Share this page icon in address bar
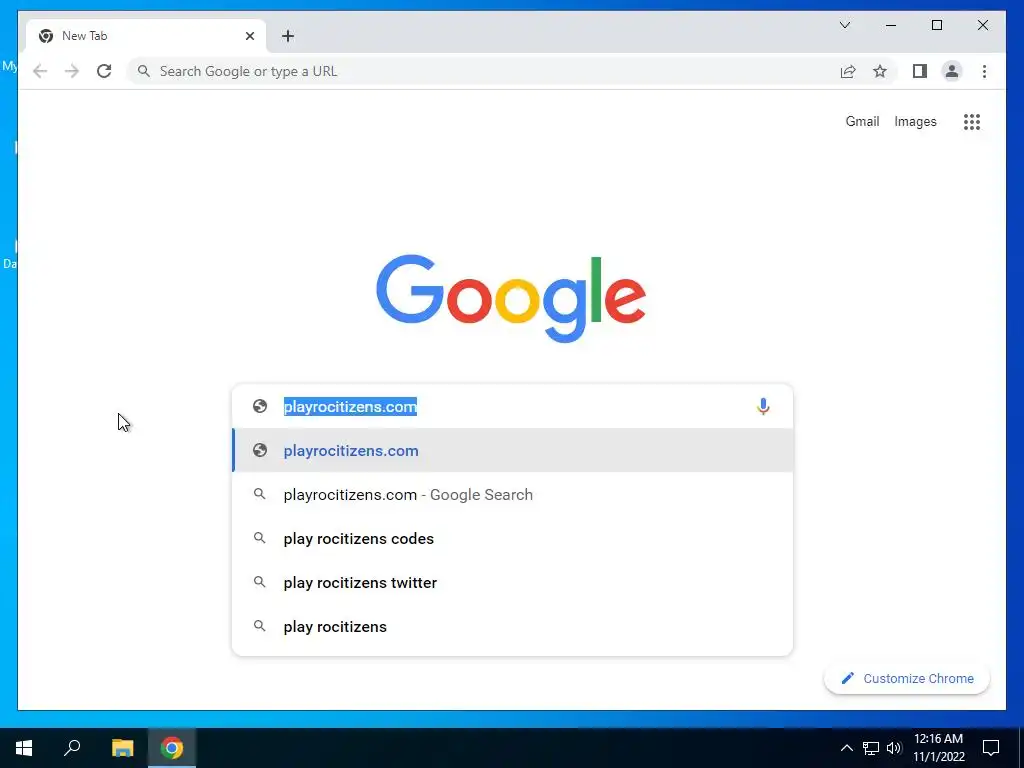This screenshot has width=1024, height=768. pyautogui.click(x=848, y=71)
